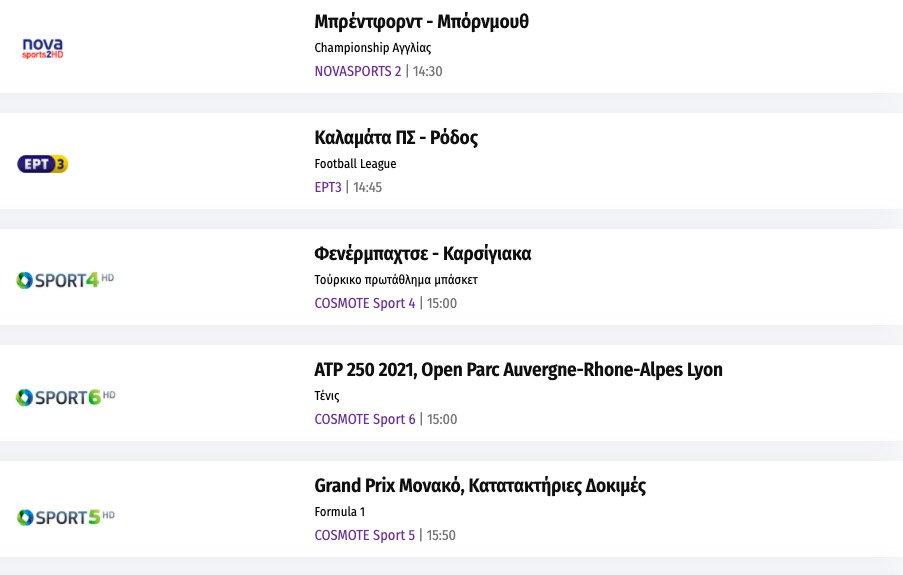Click the Nova Sports 2 HD logo
This screenshot has width=903, height=575.
43,47
